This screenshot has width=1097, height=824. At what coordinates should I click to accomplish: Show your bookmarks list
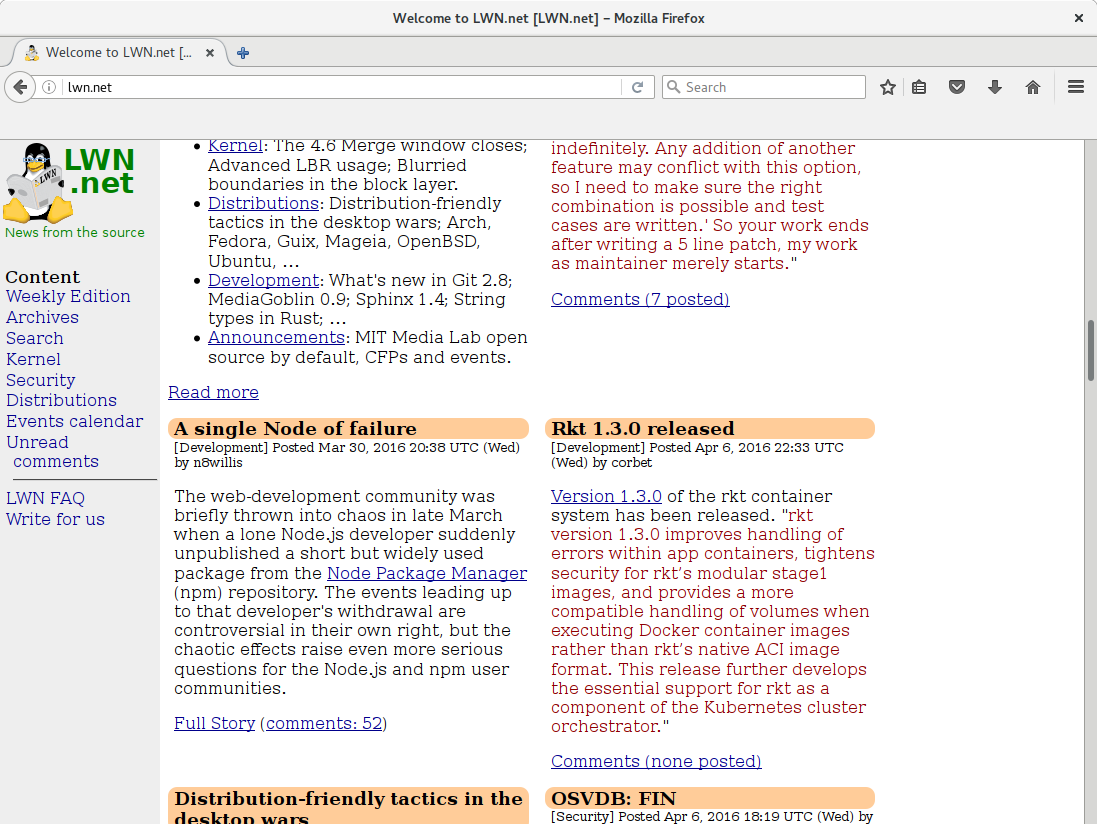point(919,87)
